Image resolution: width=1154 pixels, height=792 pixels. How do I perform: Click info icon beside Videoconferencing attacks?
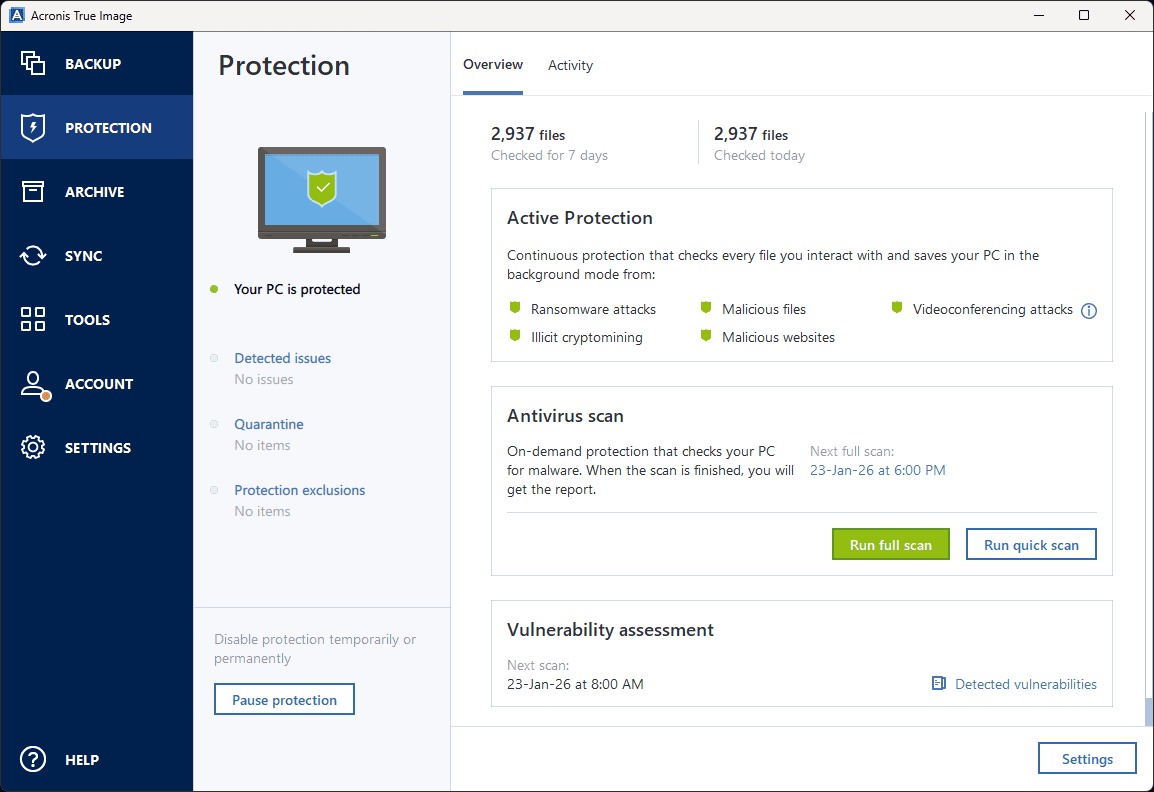pos(1089,311)
